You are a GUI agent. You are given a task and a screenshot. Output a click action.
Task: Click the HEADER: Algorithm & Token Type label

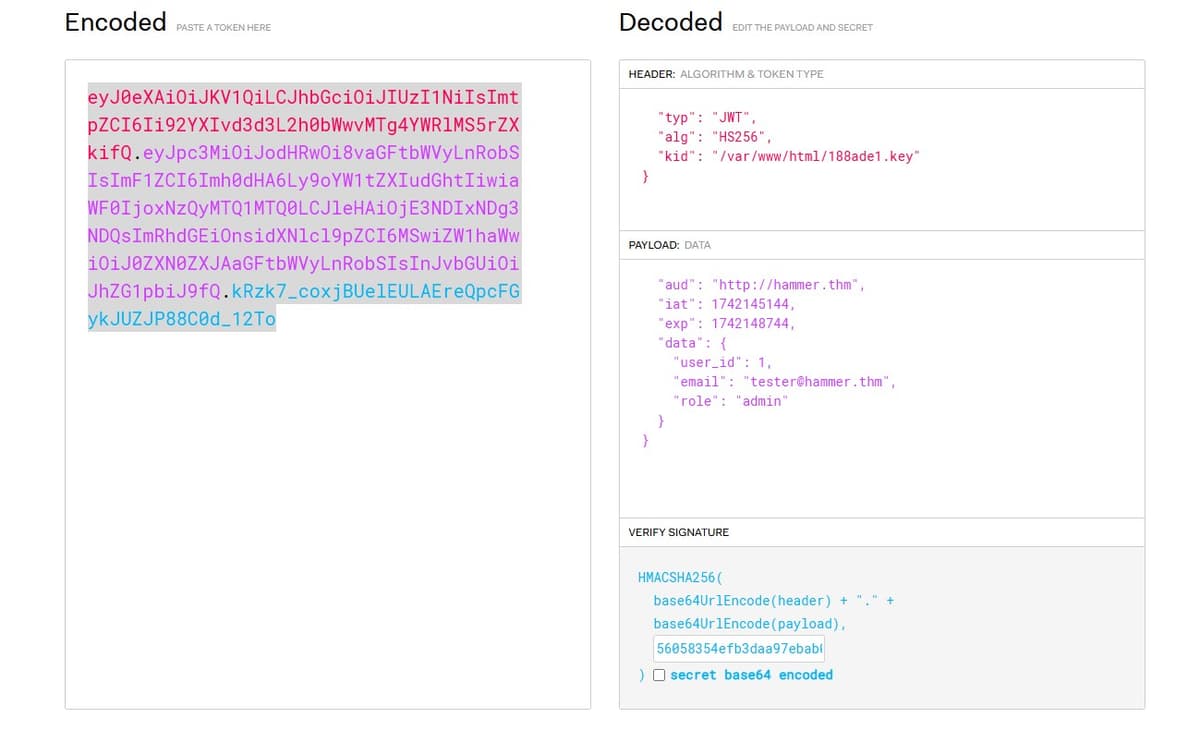pos(726,74)
